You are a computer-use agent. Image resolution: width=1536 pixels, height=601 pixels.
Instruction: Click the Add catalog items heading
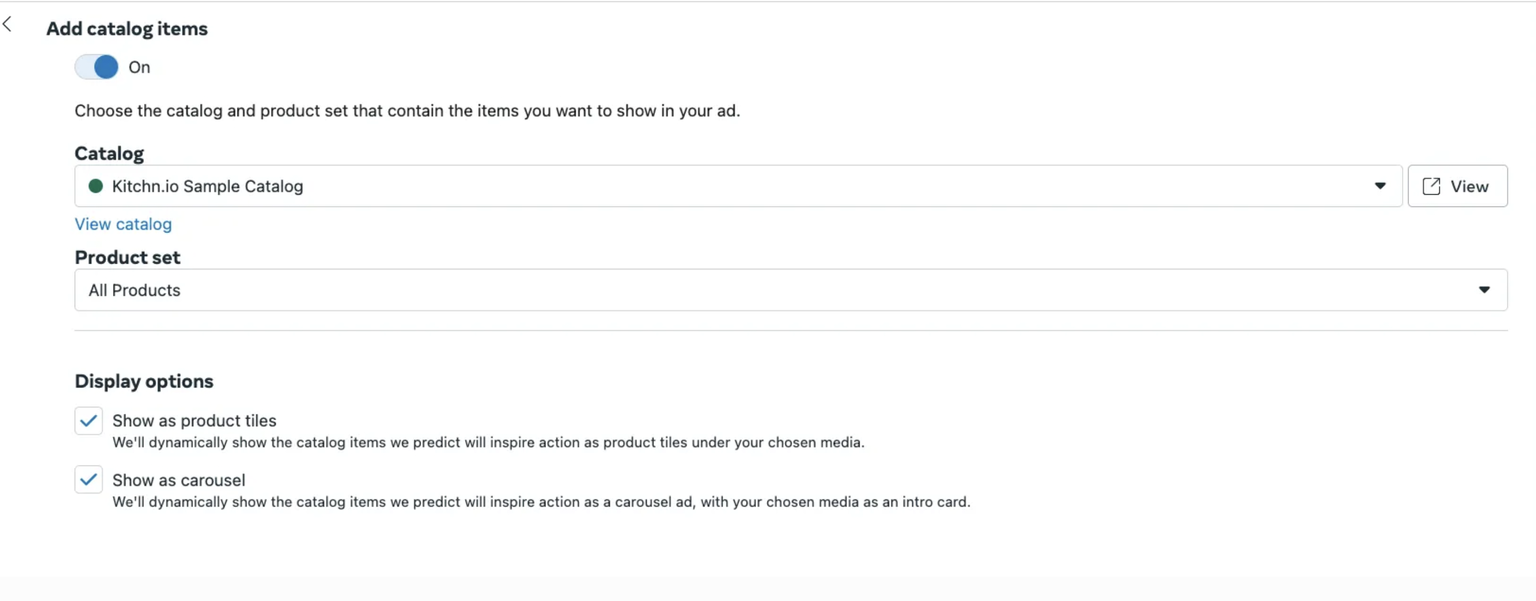[x=127, y=29]
